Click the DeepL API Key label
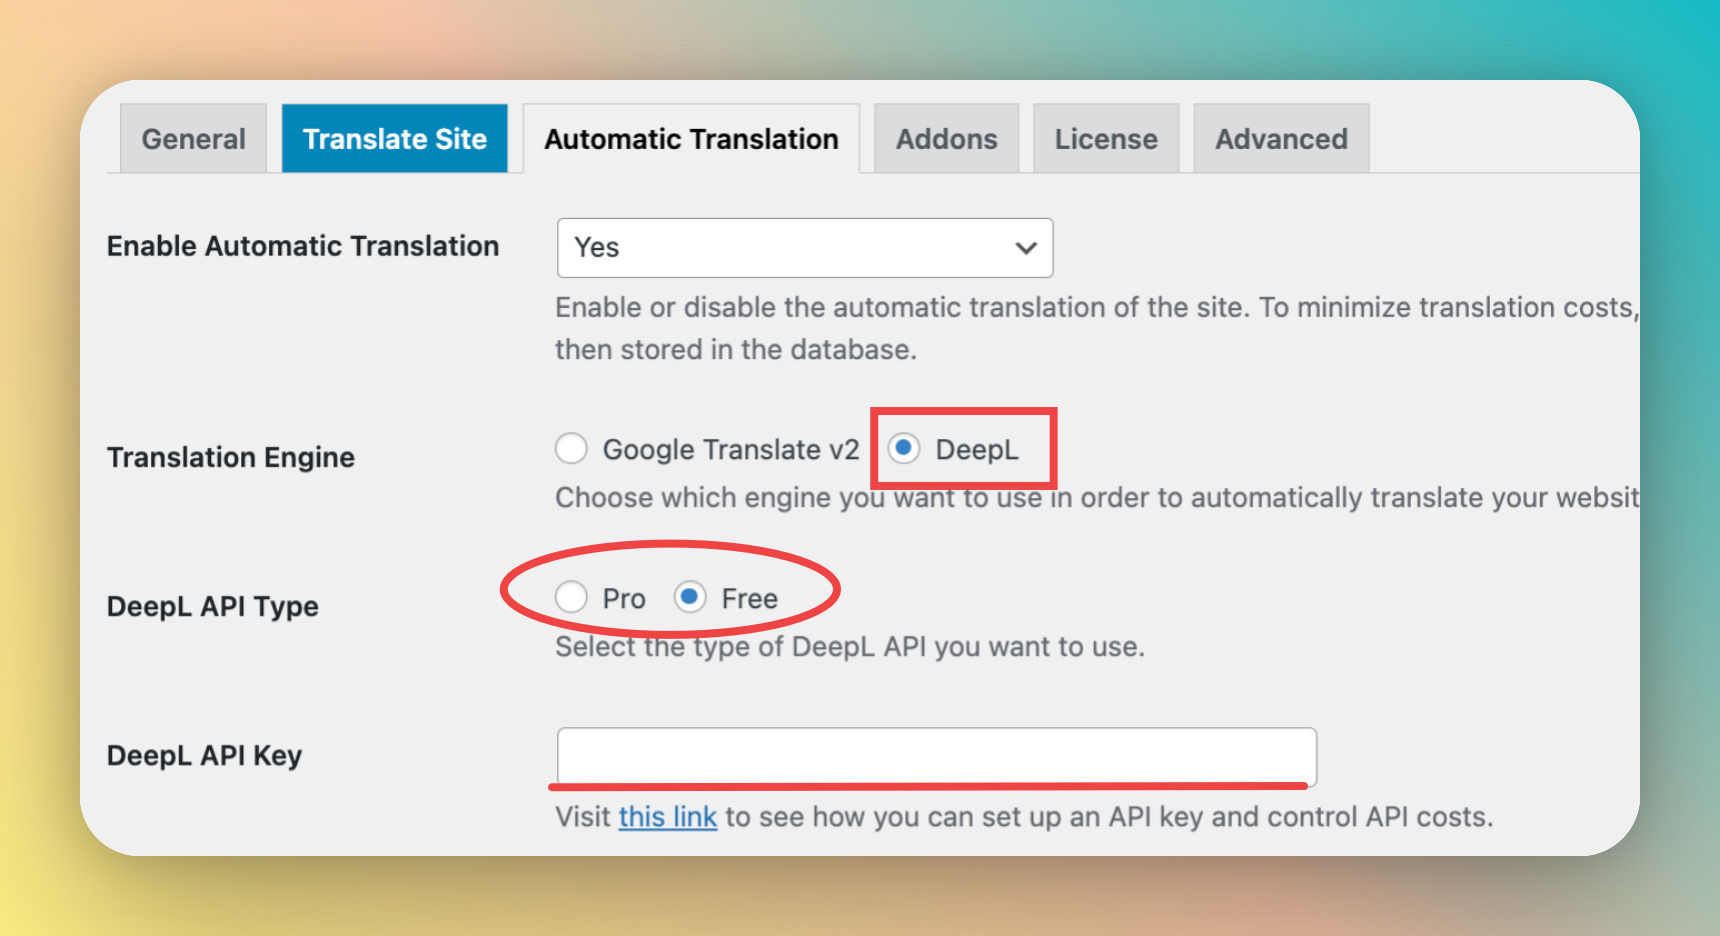This screenshot has width=1720, height=936. tap(204, 755)
